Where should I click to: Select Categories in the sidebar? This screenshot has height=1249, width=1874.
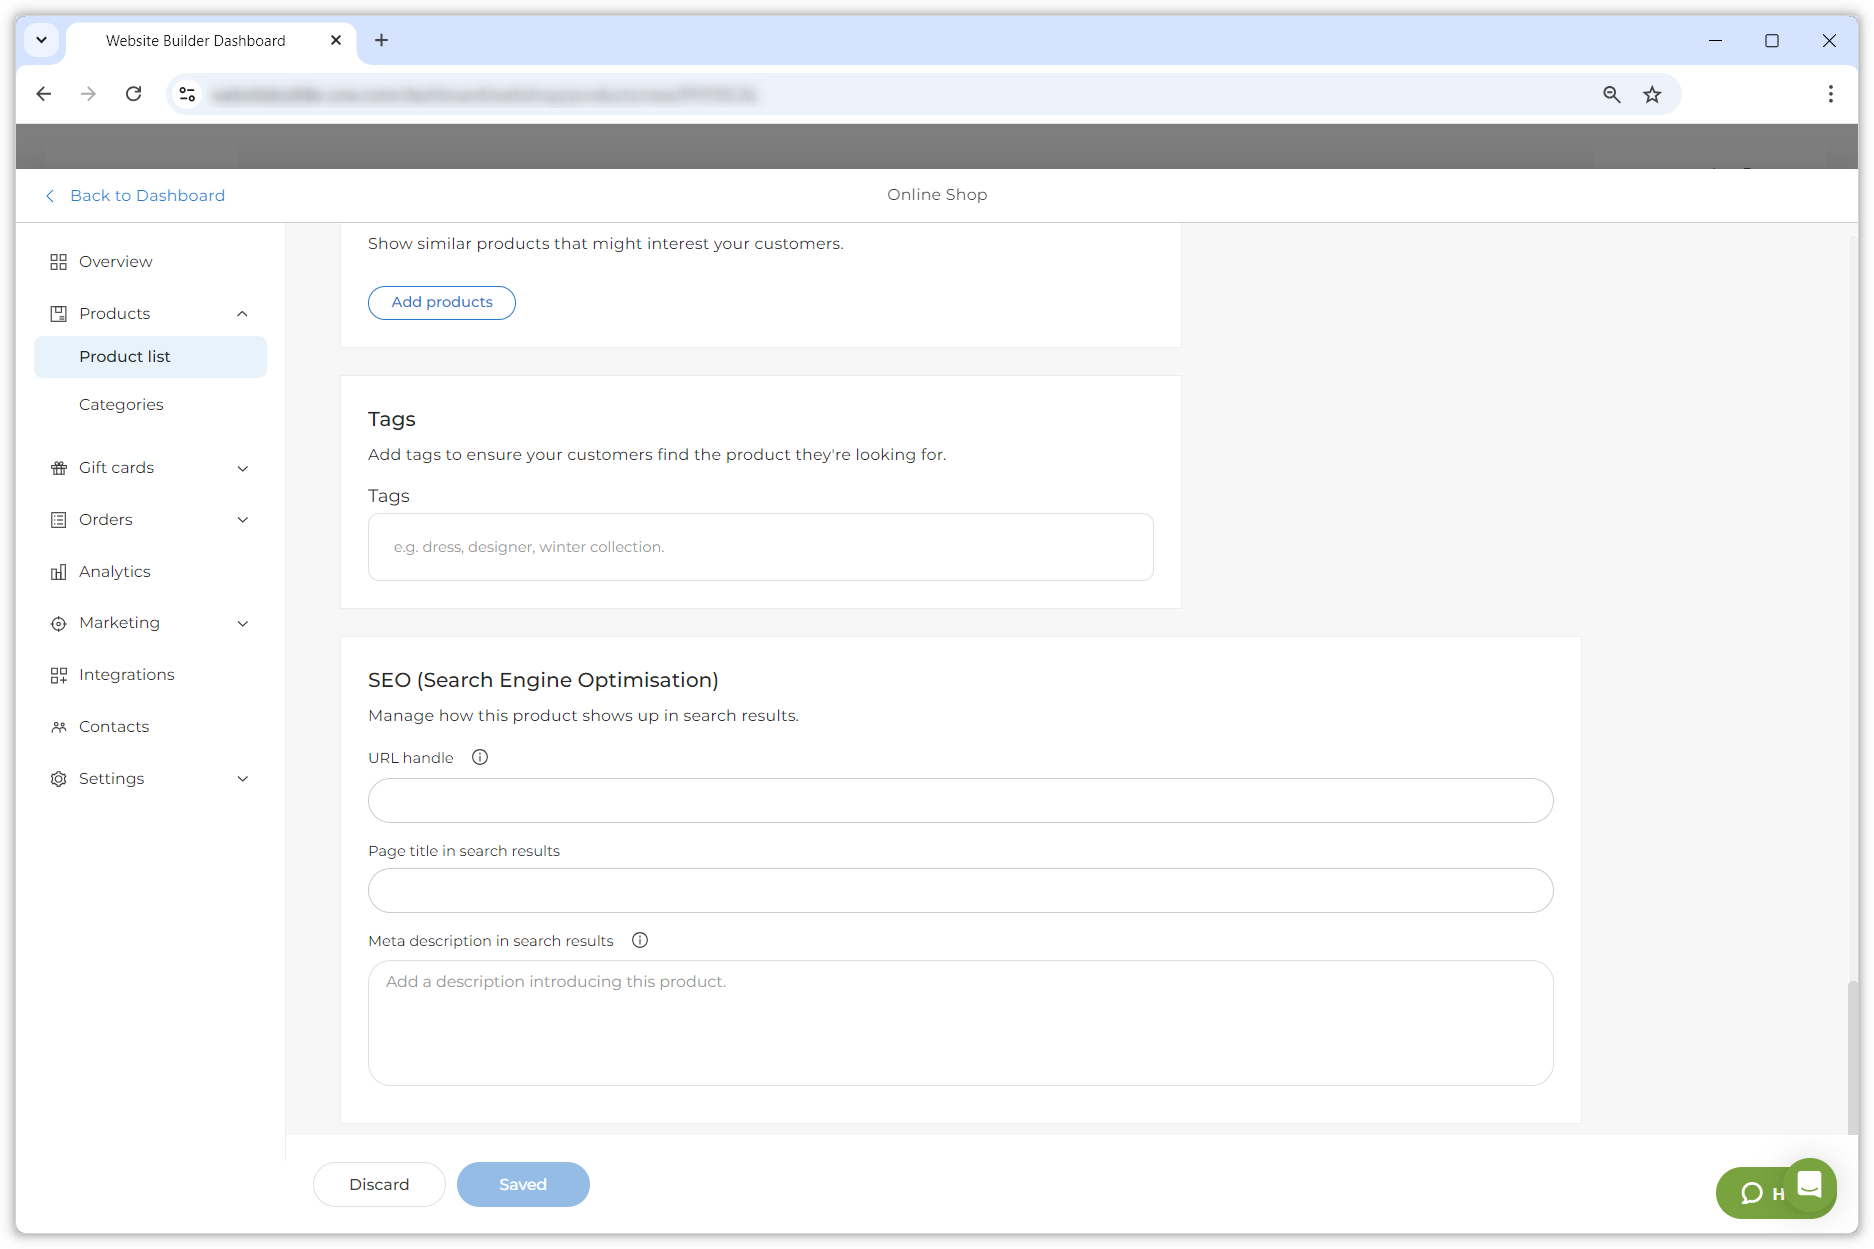pyautogui.click(x=121, y=405)
